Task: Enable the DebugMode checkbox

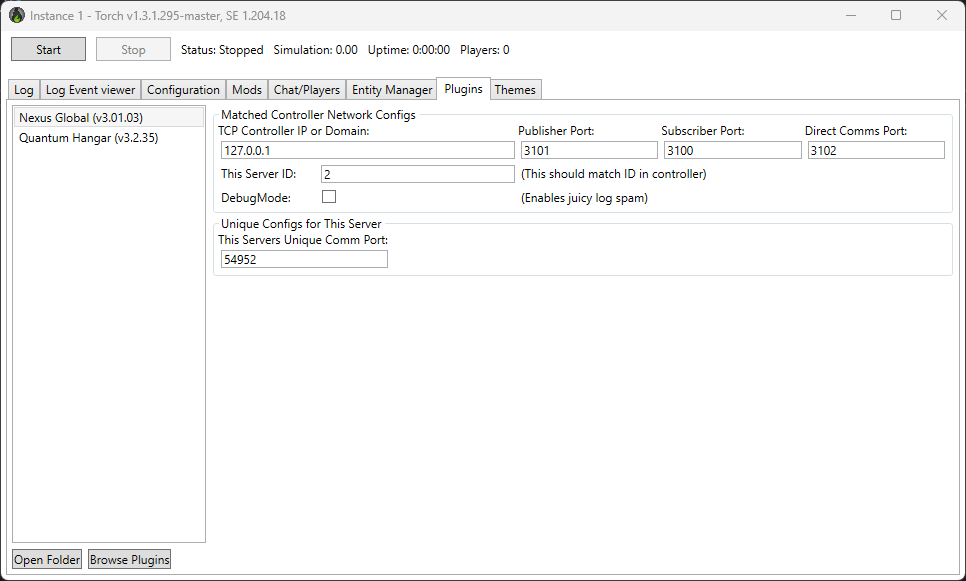Action: pos(328,197)
